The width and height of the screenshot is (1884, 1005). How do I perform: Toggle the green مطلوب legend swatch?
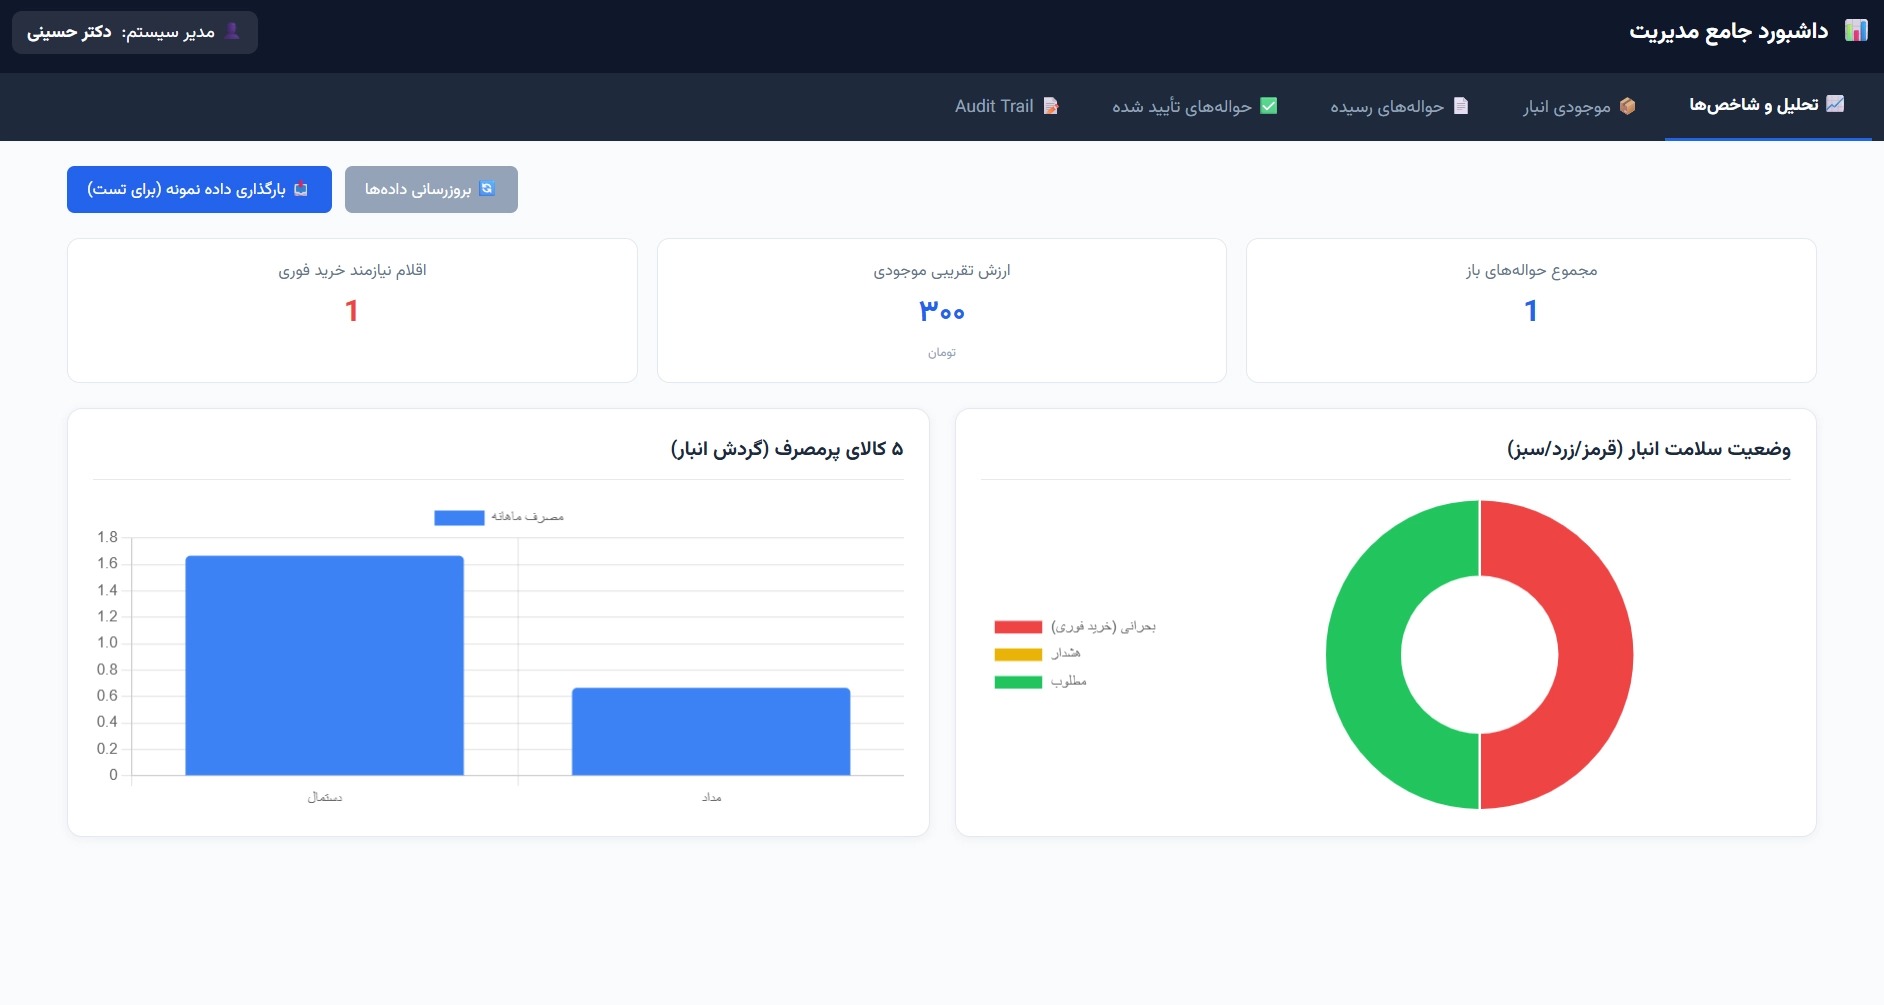[x=1018, y=682]
